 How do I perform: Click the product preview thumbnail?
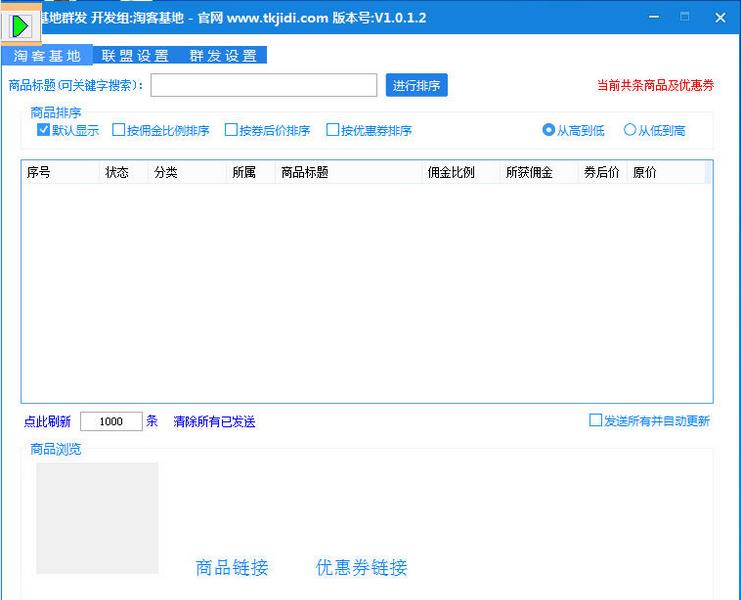97,518
